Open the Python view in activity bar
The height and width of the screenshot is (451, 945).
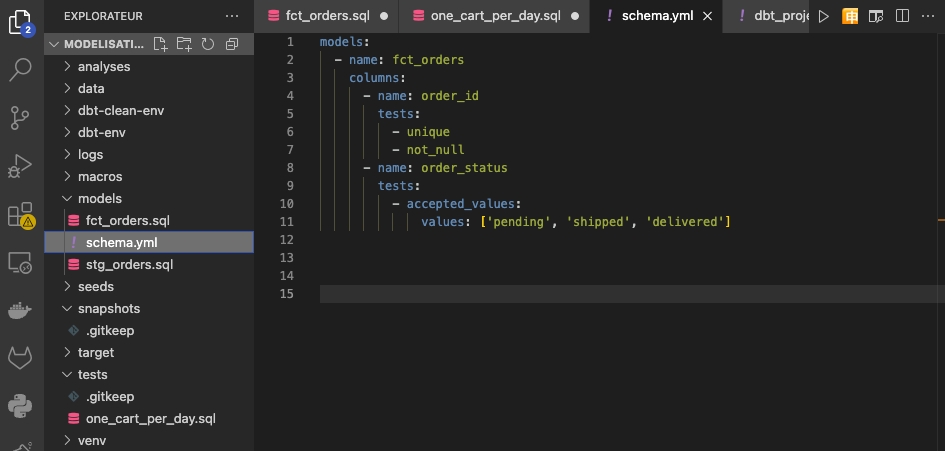pos(20,406)
